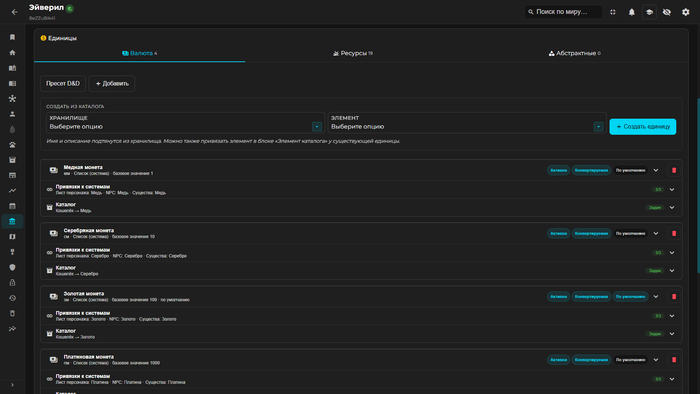
Task: Click text 'Кошелёк → Золото'
Action: click(75, 337)
